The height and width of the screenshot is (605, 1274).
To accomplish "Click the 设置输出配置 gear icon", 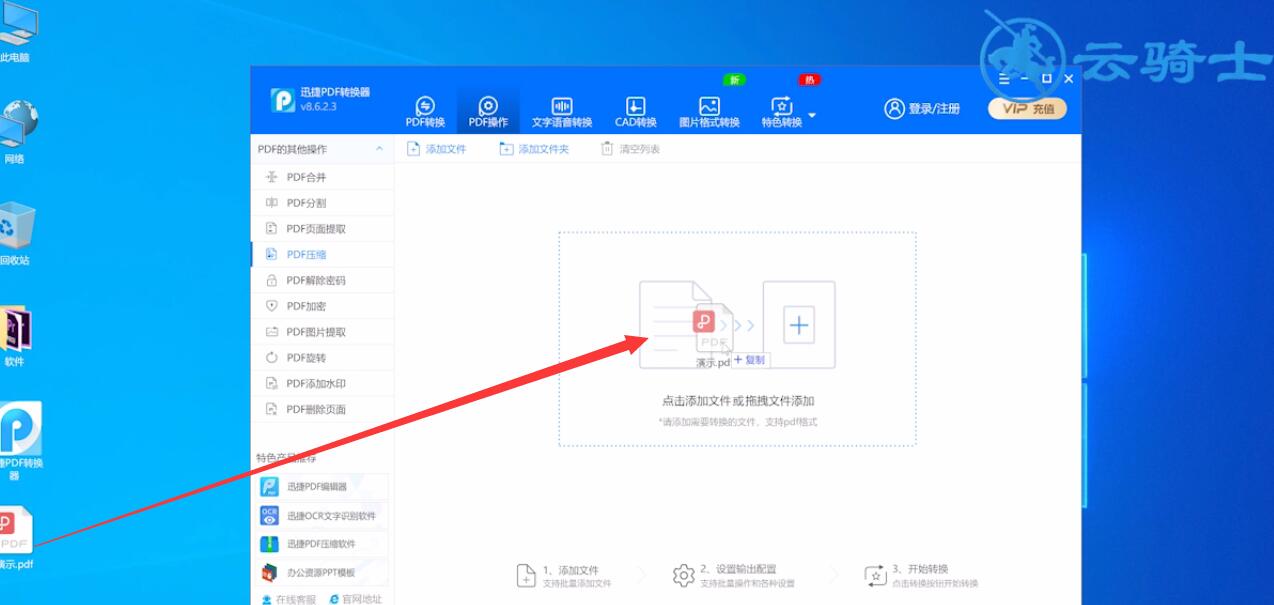I will (684, 575).
